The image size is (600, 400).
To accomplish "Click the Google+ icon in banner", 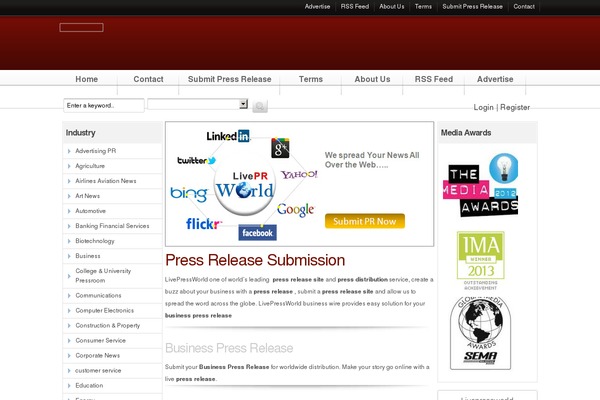I will tap(280, 148).
